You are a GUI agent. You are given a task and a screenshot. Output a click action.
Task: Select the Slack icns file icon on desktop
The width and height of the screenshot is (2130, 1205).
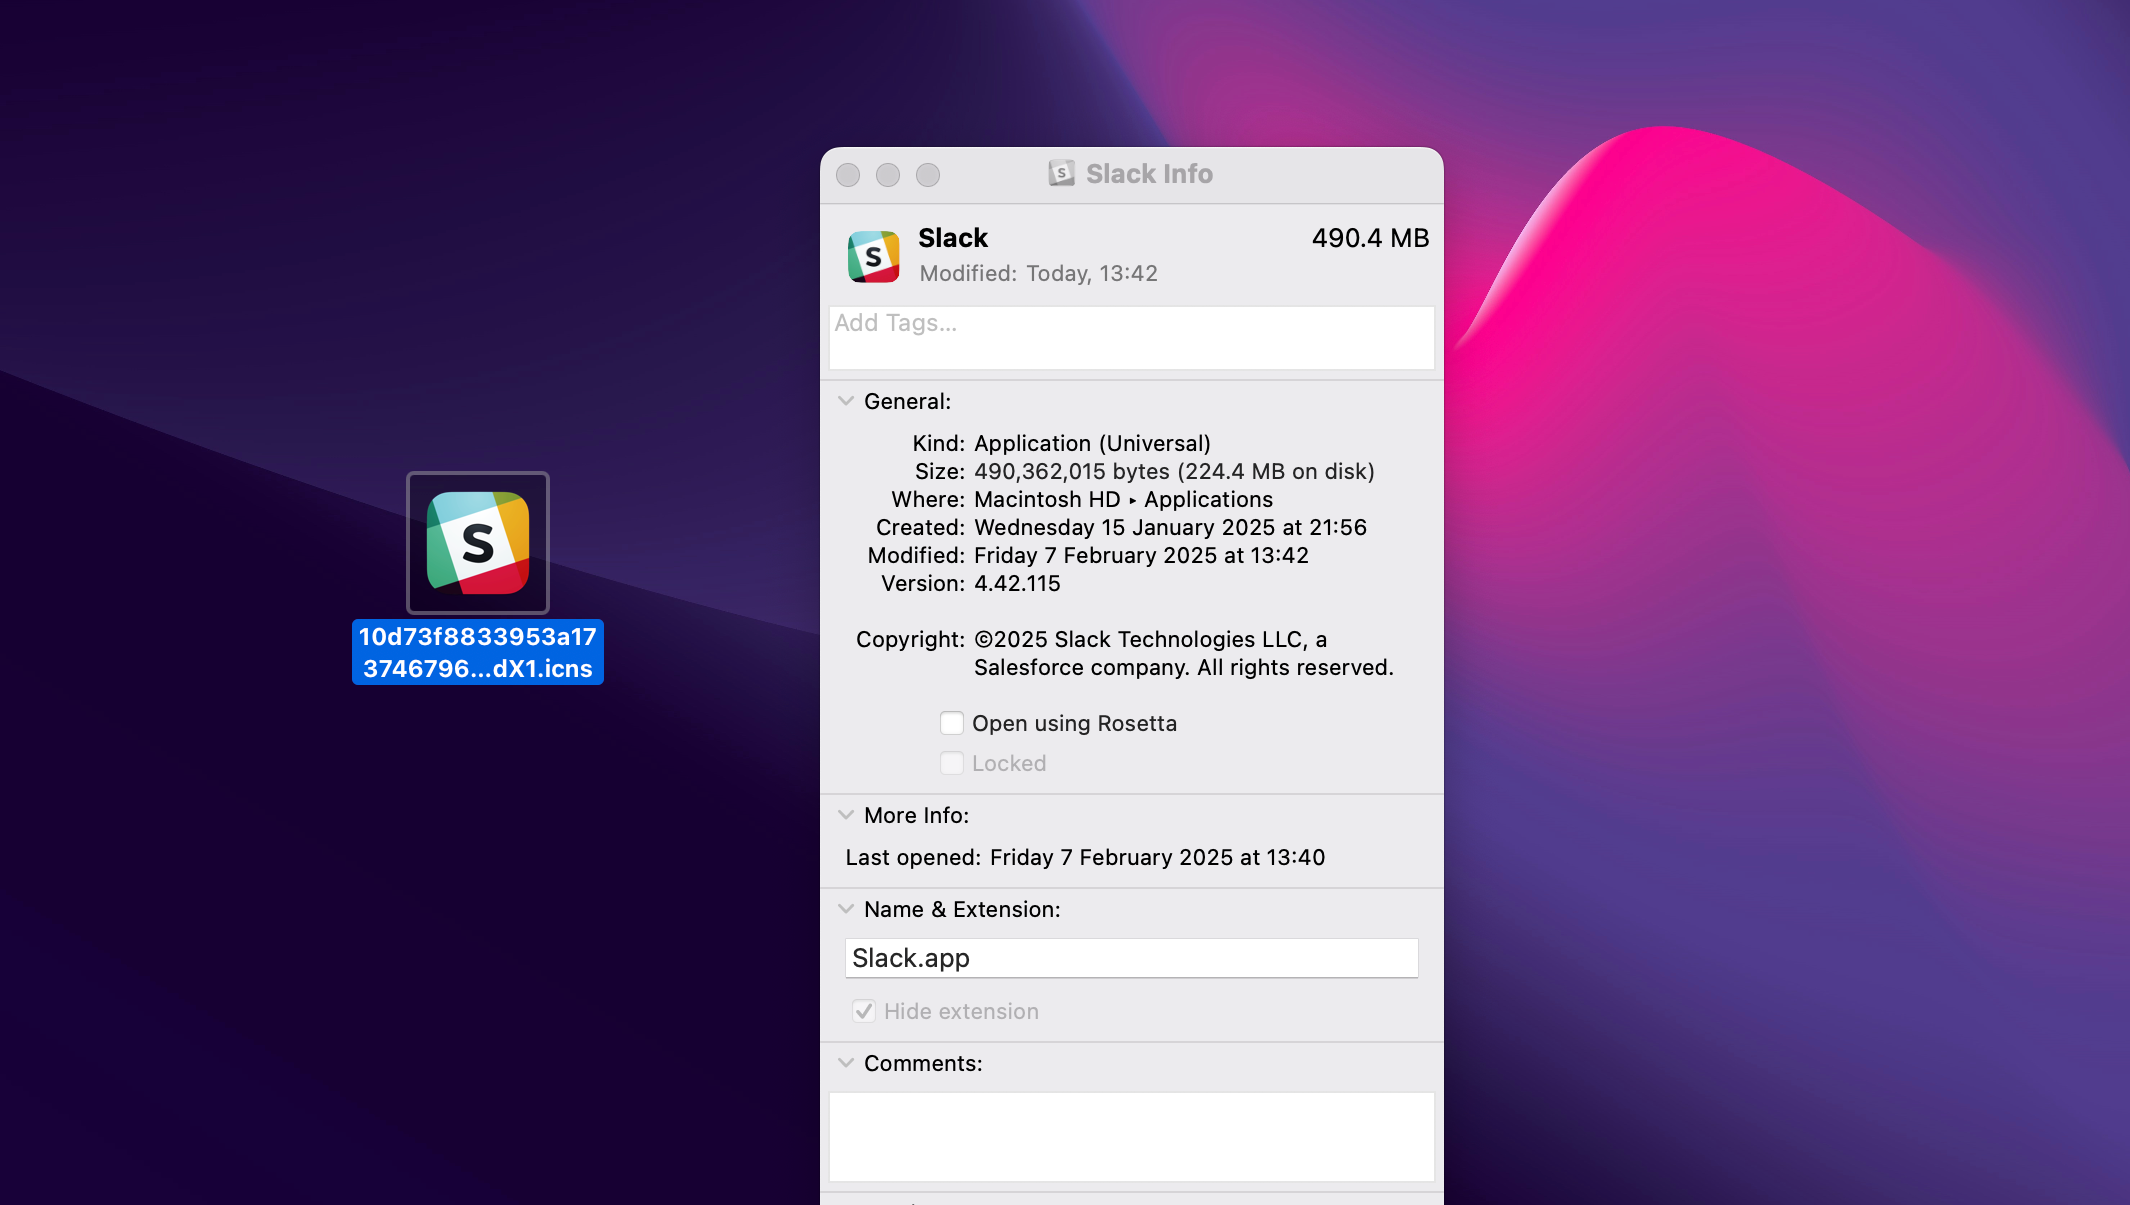pos(478,543)
